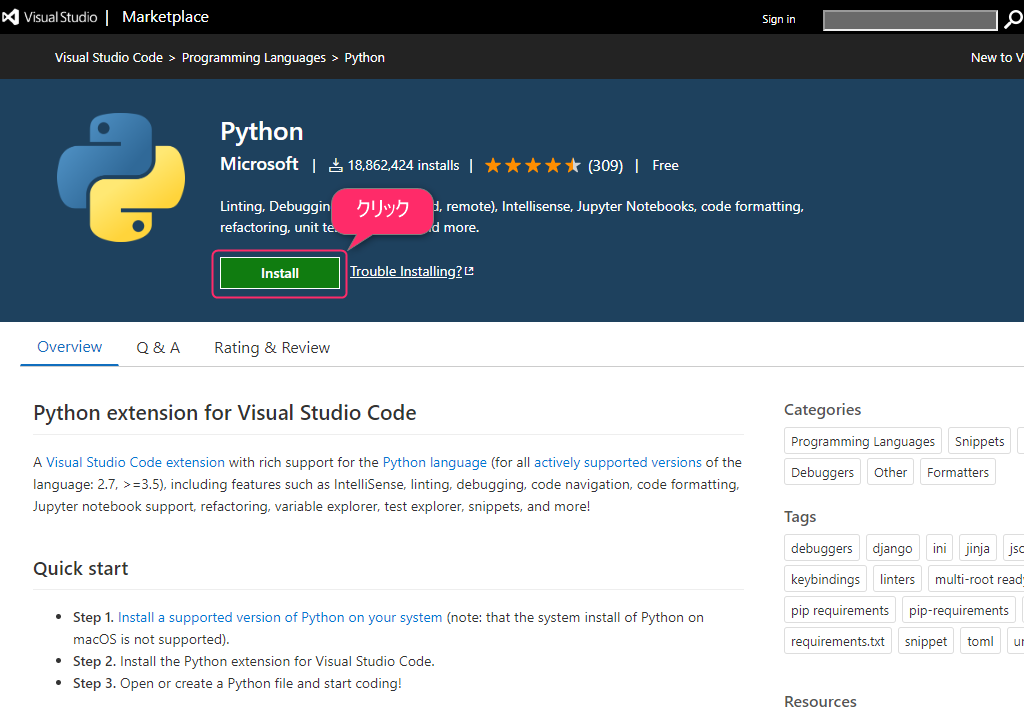Click the pip-requirements tag
This screenshot has height=719, width=1024.
click(959, 611)
